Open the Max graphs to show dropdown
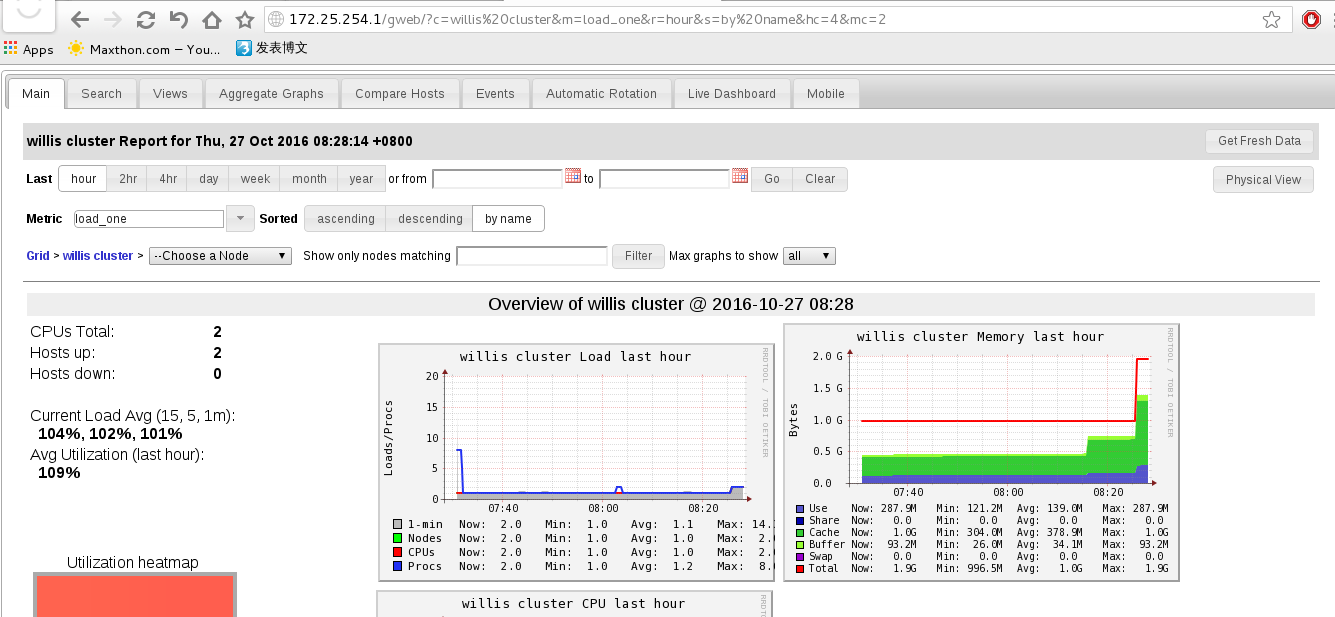Screen dimensions: 1335x617 coord(809,256)
